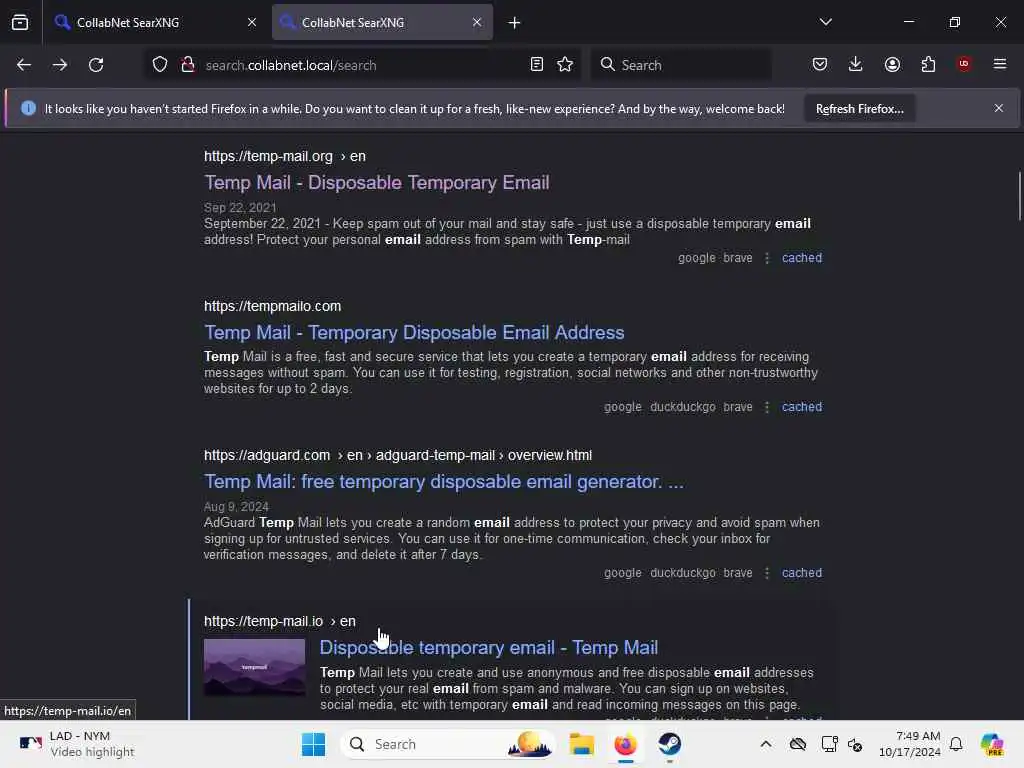1024x768 pixels.
Task: Open the Downloads panel
Action: pyautogui.click(x=856, y=65)
